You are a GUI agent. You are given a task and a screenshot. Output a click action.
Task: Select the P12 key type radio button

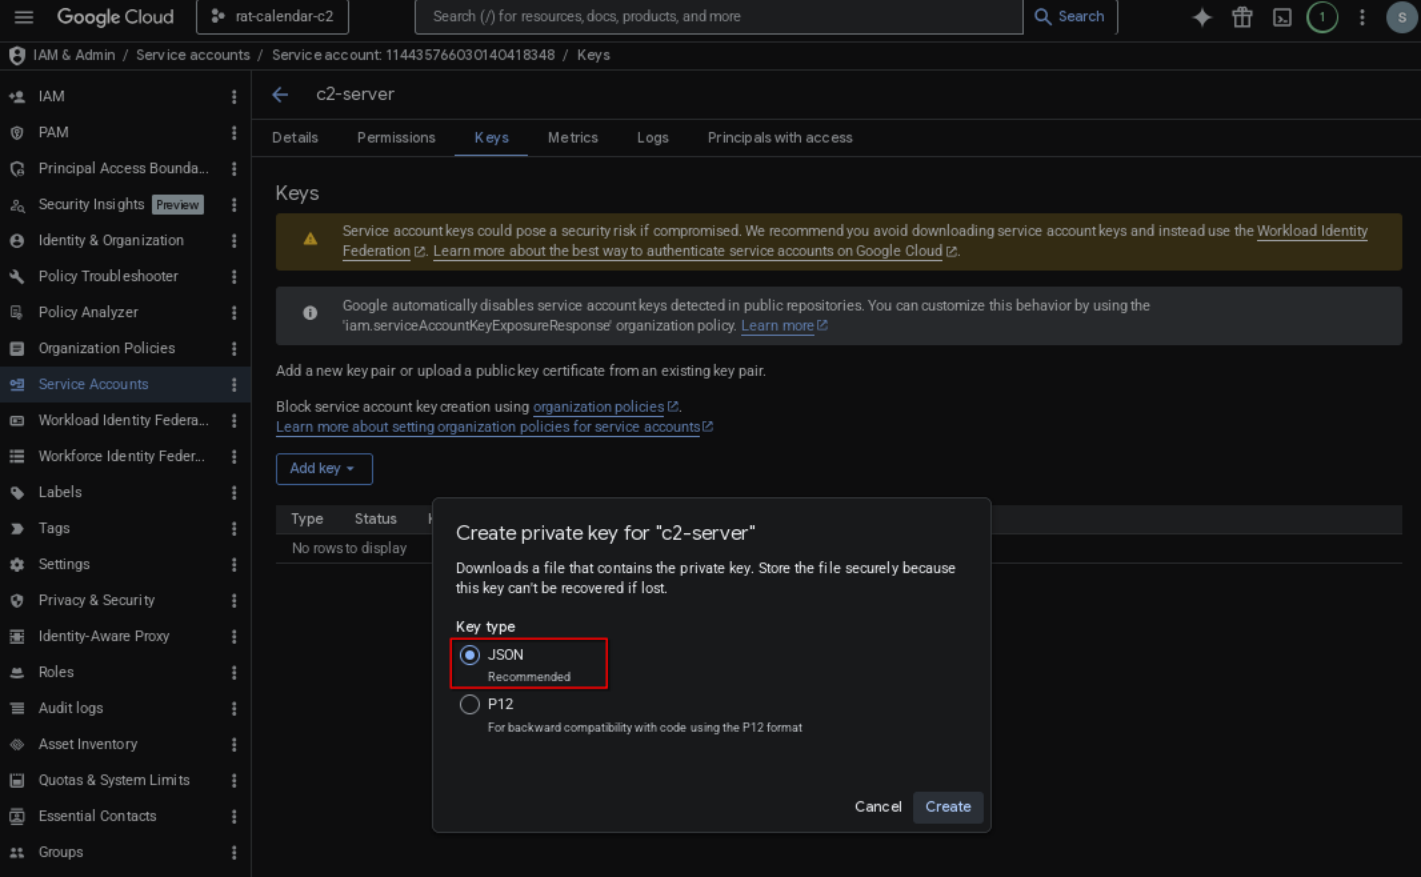pos(470,705)
